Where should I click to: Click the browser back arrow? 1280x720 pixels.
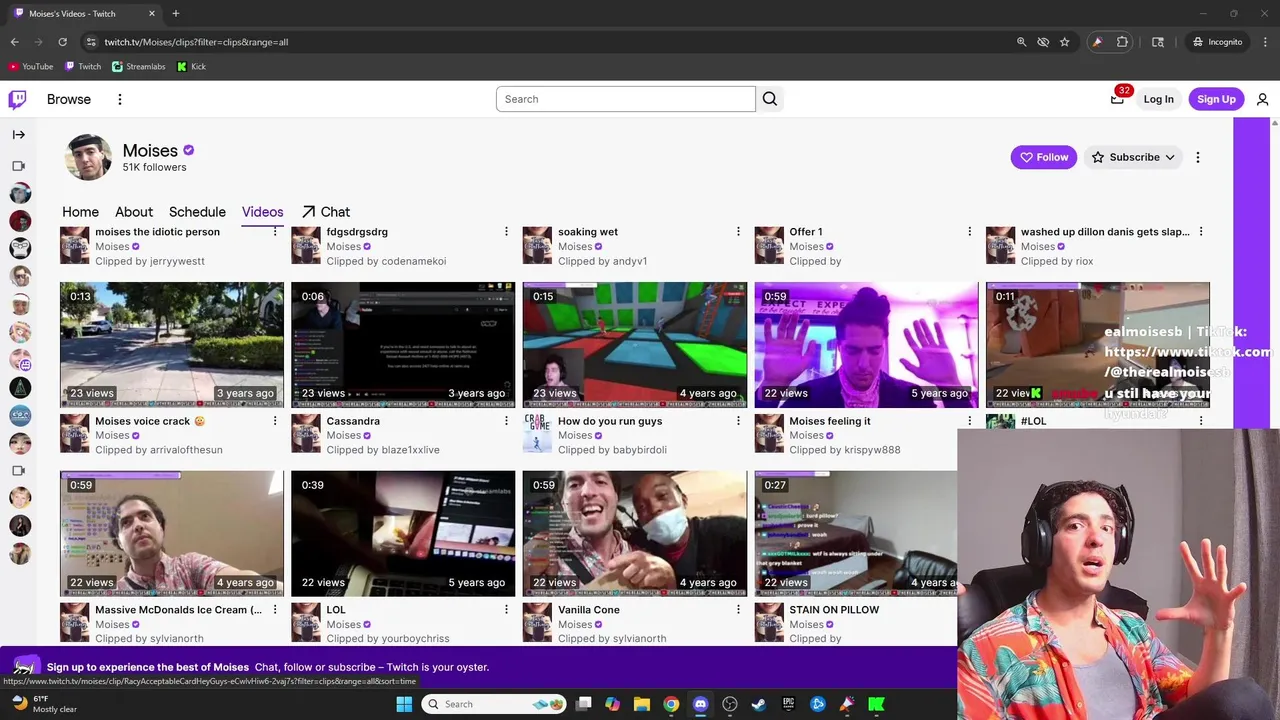(14, 42)
